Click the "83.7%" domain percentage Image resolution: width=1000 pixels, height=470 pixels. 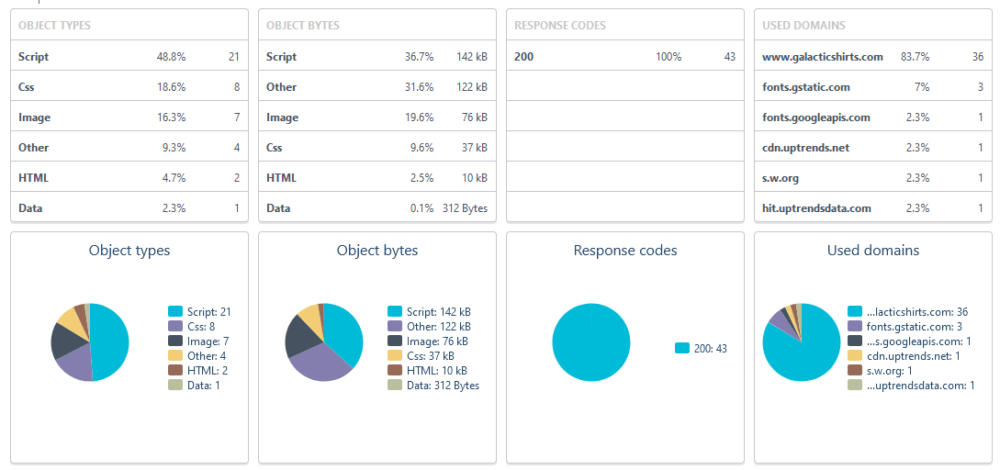pos(915,57)
